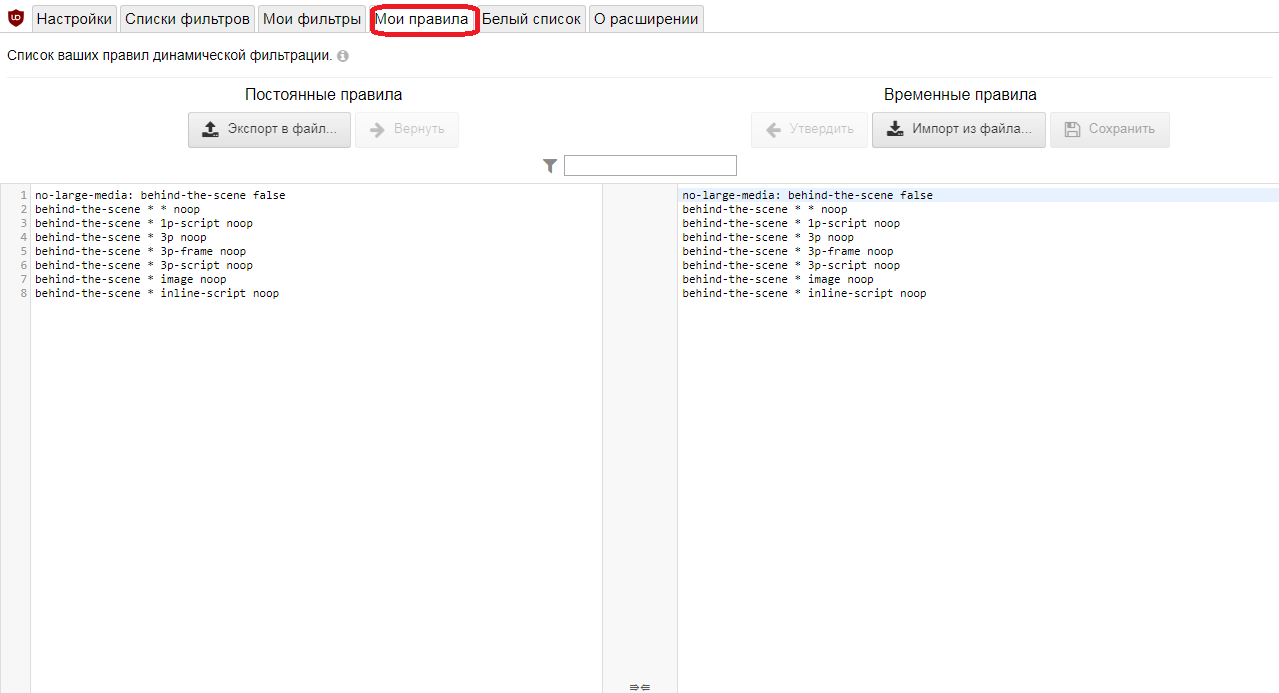The height and width of the screenshot is (693, 1279).
Task: Click the Вернуть revert button
Action: [406, 129]
